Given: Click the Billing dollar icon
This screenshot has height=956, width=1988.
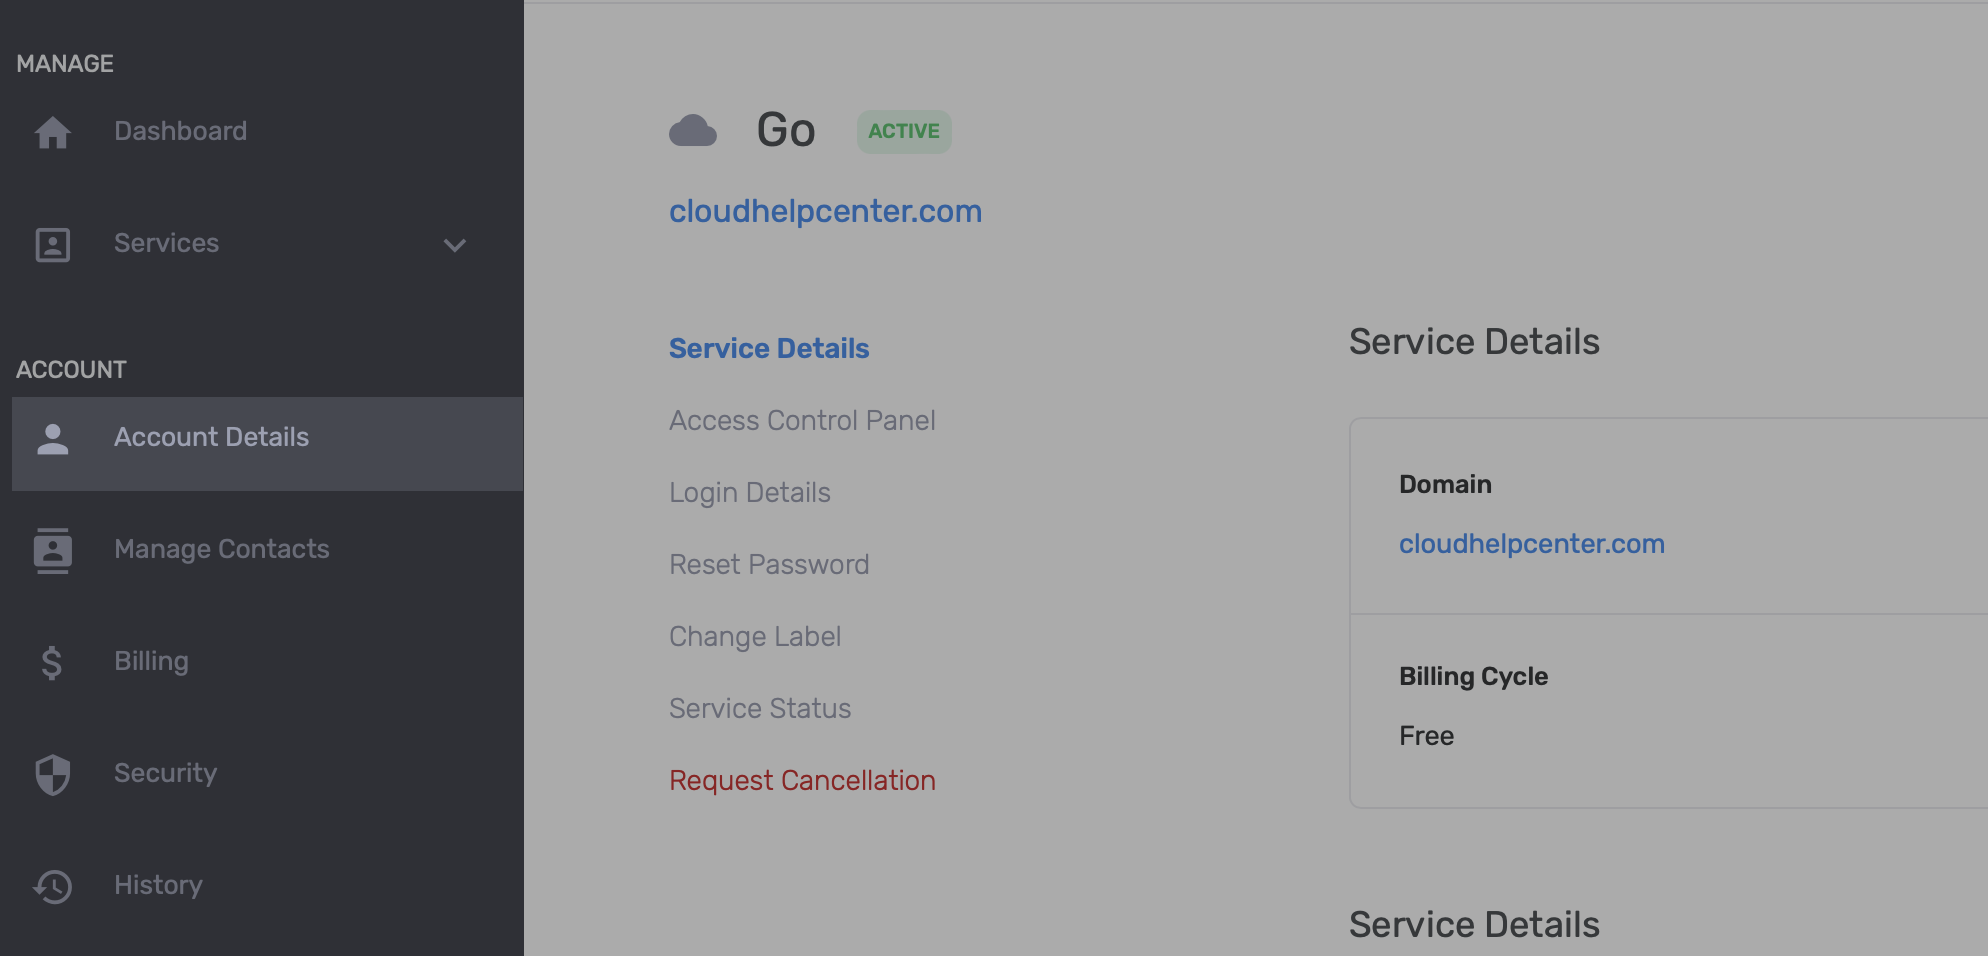Looking at the screenshot, I should pyautogui.click(x=52, y=662).
